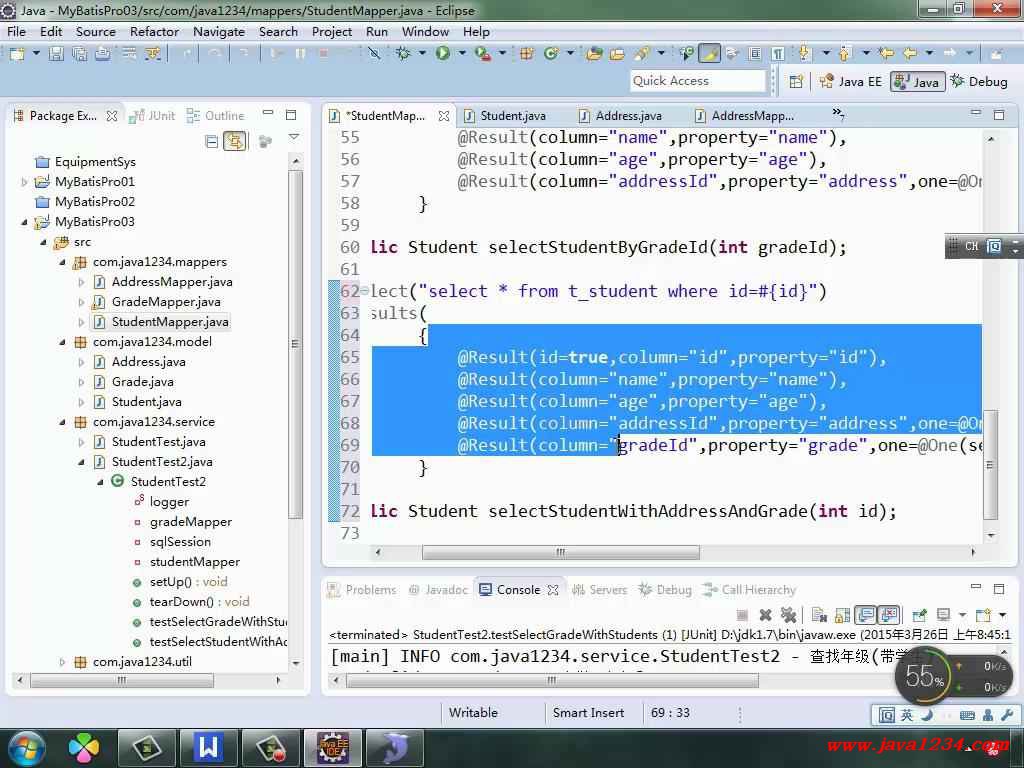Collapse the MyBatisPro03 project
This screenshot has width=1024, height=768.
pos(25,222)
